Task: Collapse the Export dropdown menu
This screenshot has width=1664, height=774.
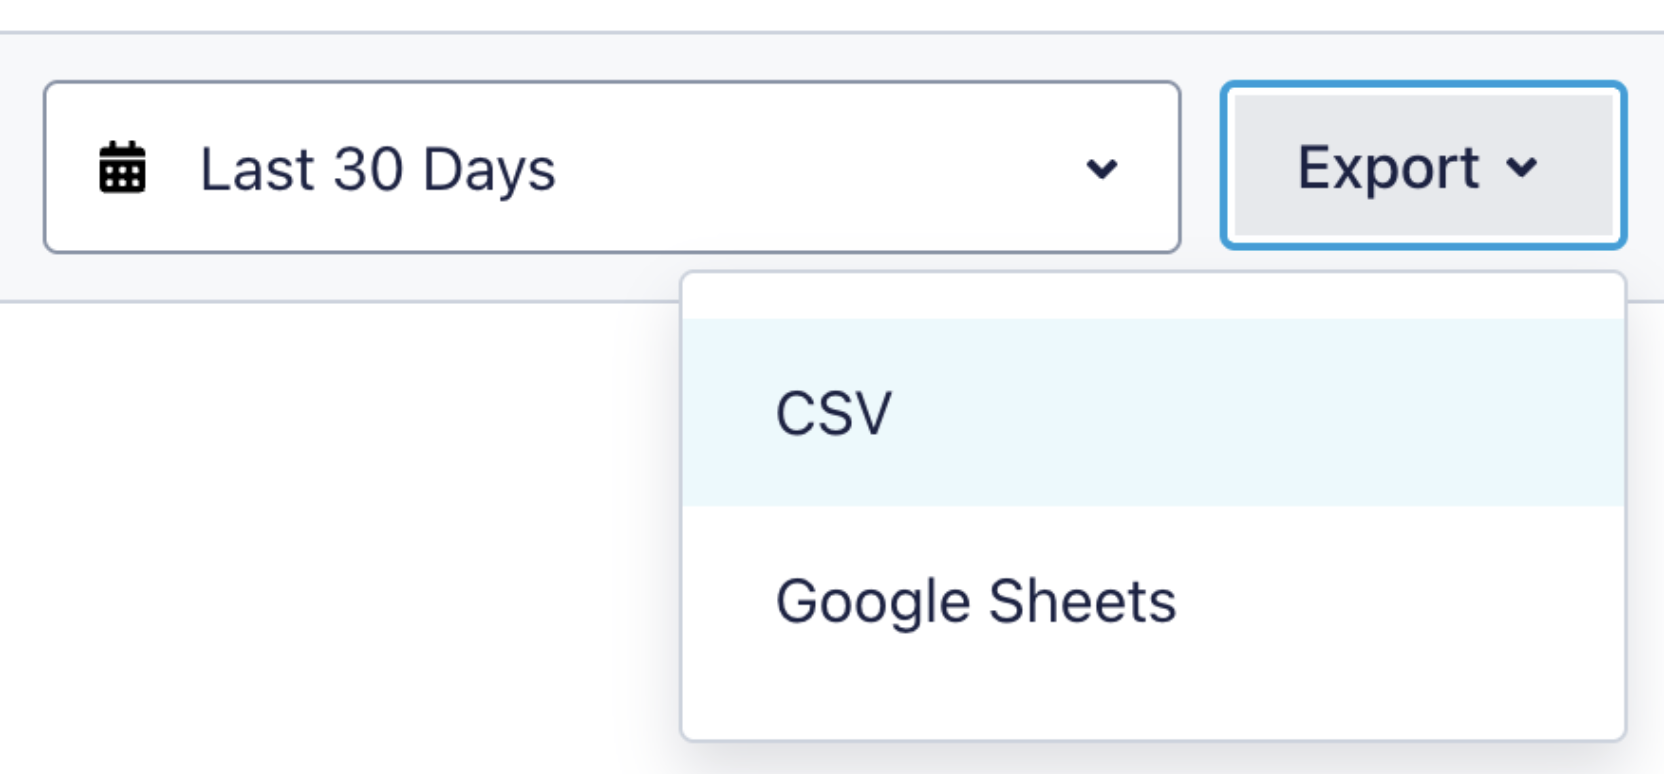Action: [1423, 166]
